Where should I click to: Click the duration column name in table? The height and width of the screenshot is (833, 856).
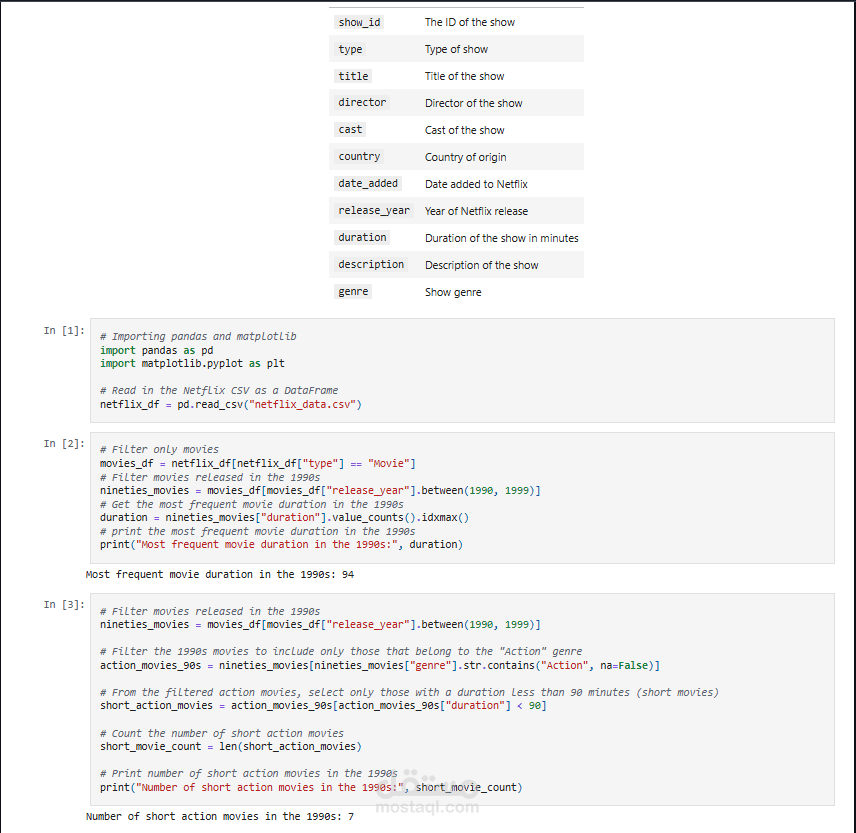362,237
